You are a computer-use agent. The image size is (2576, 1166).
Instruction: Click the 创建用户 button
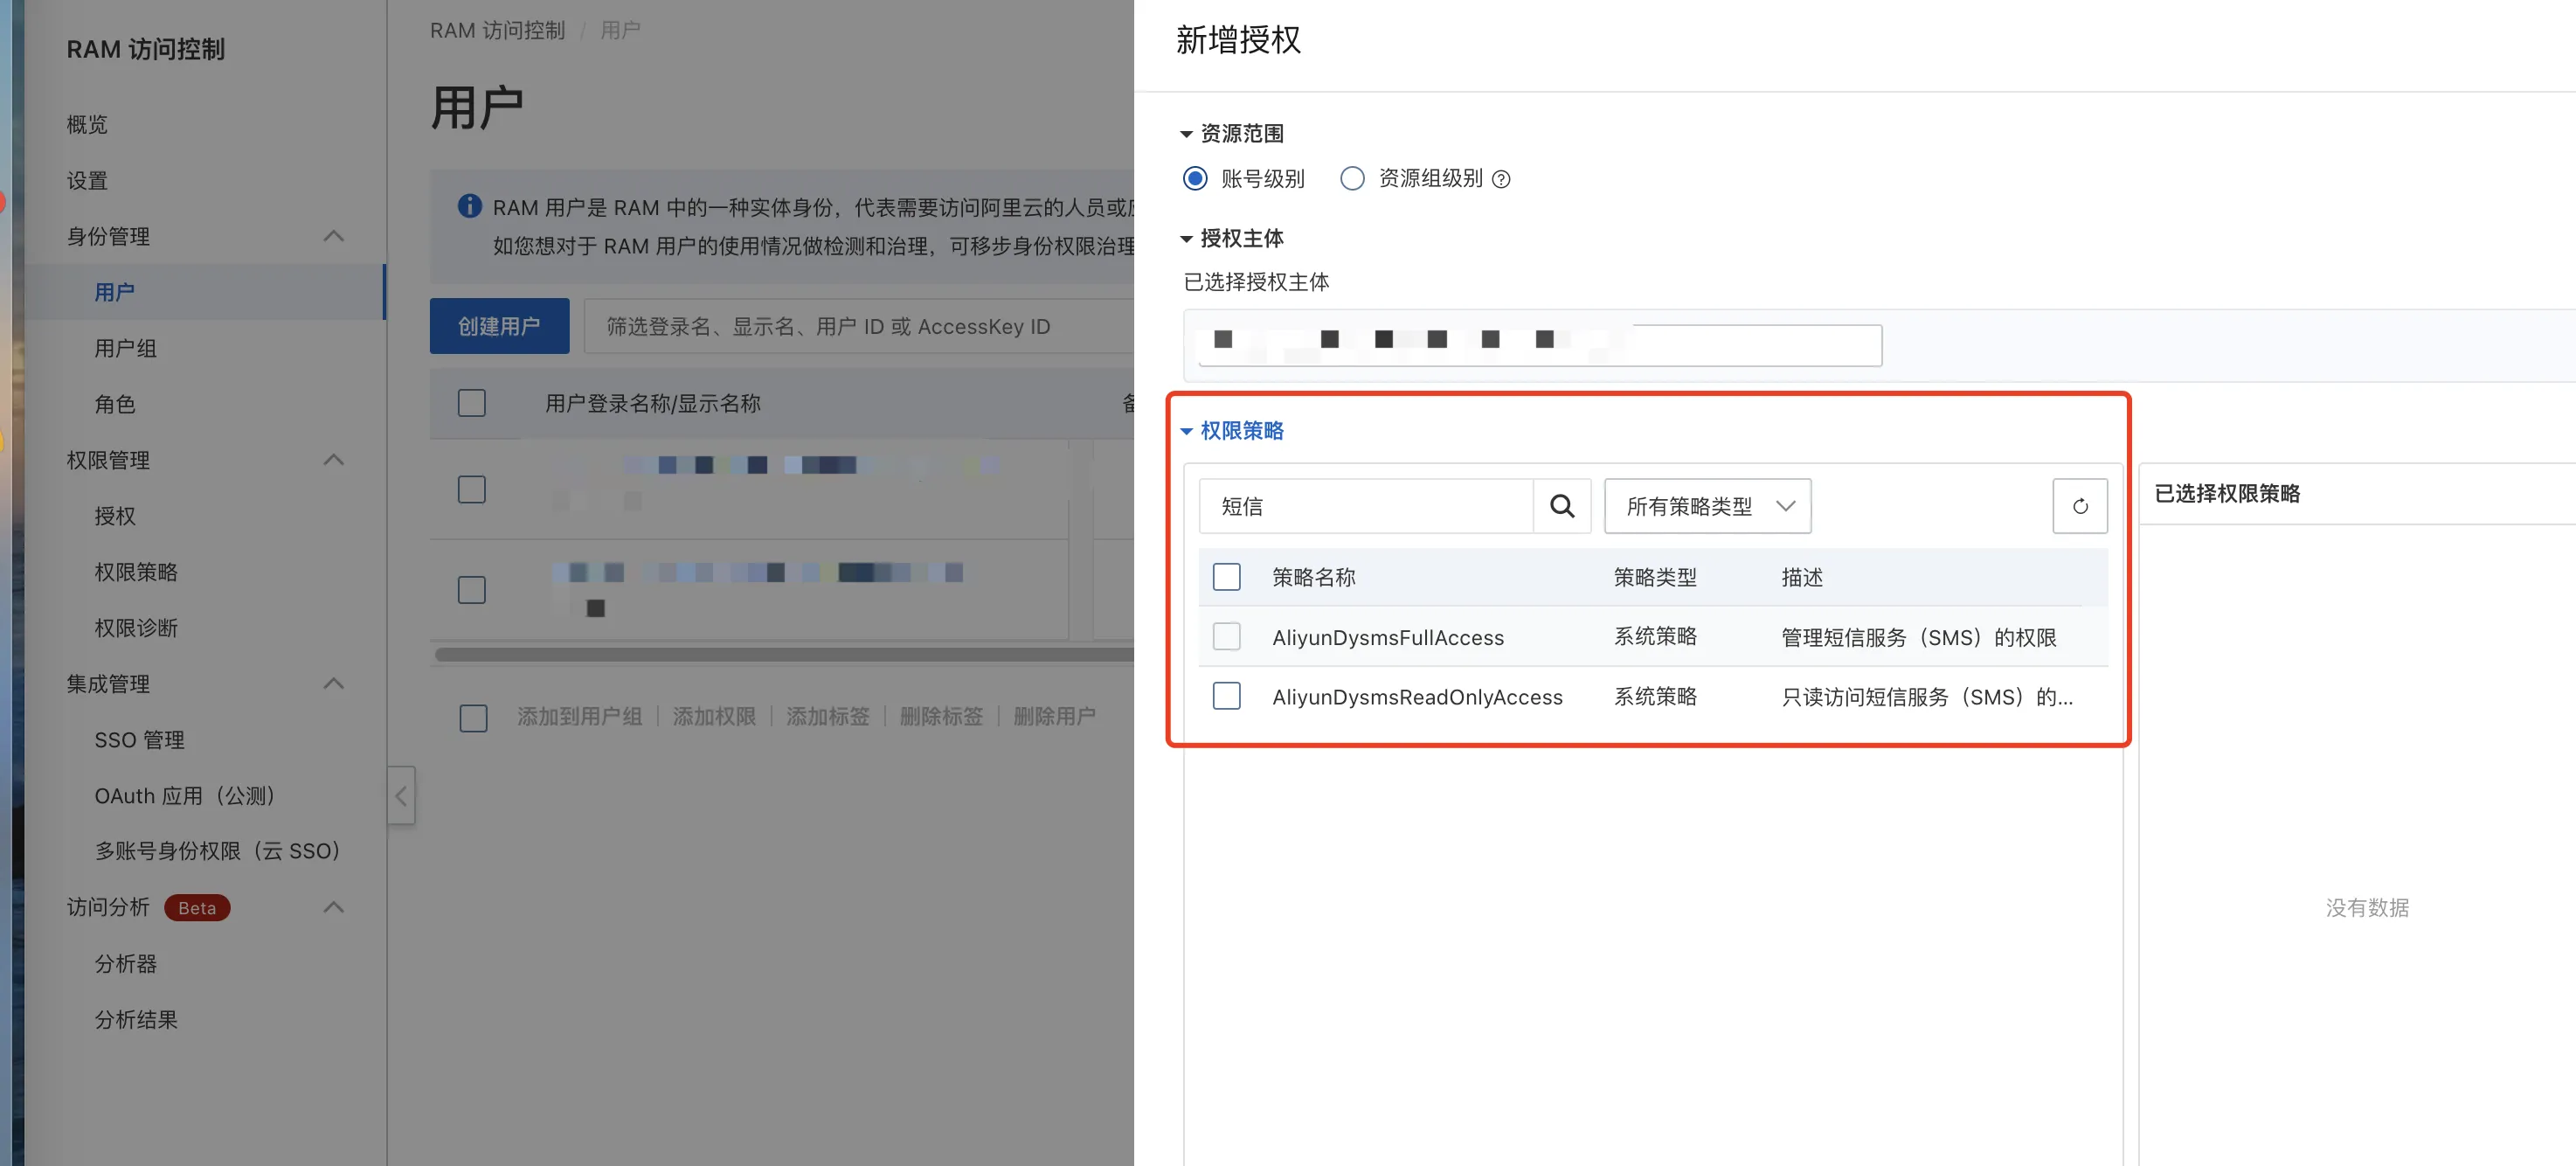pos(499,326)
